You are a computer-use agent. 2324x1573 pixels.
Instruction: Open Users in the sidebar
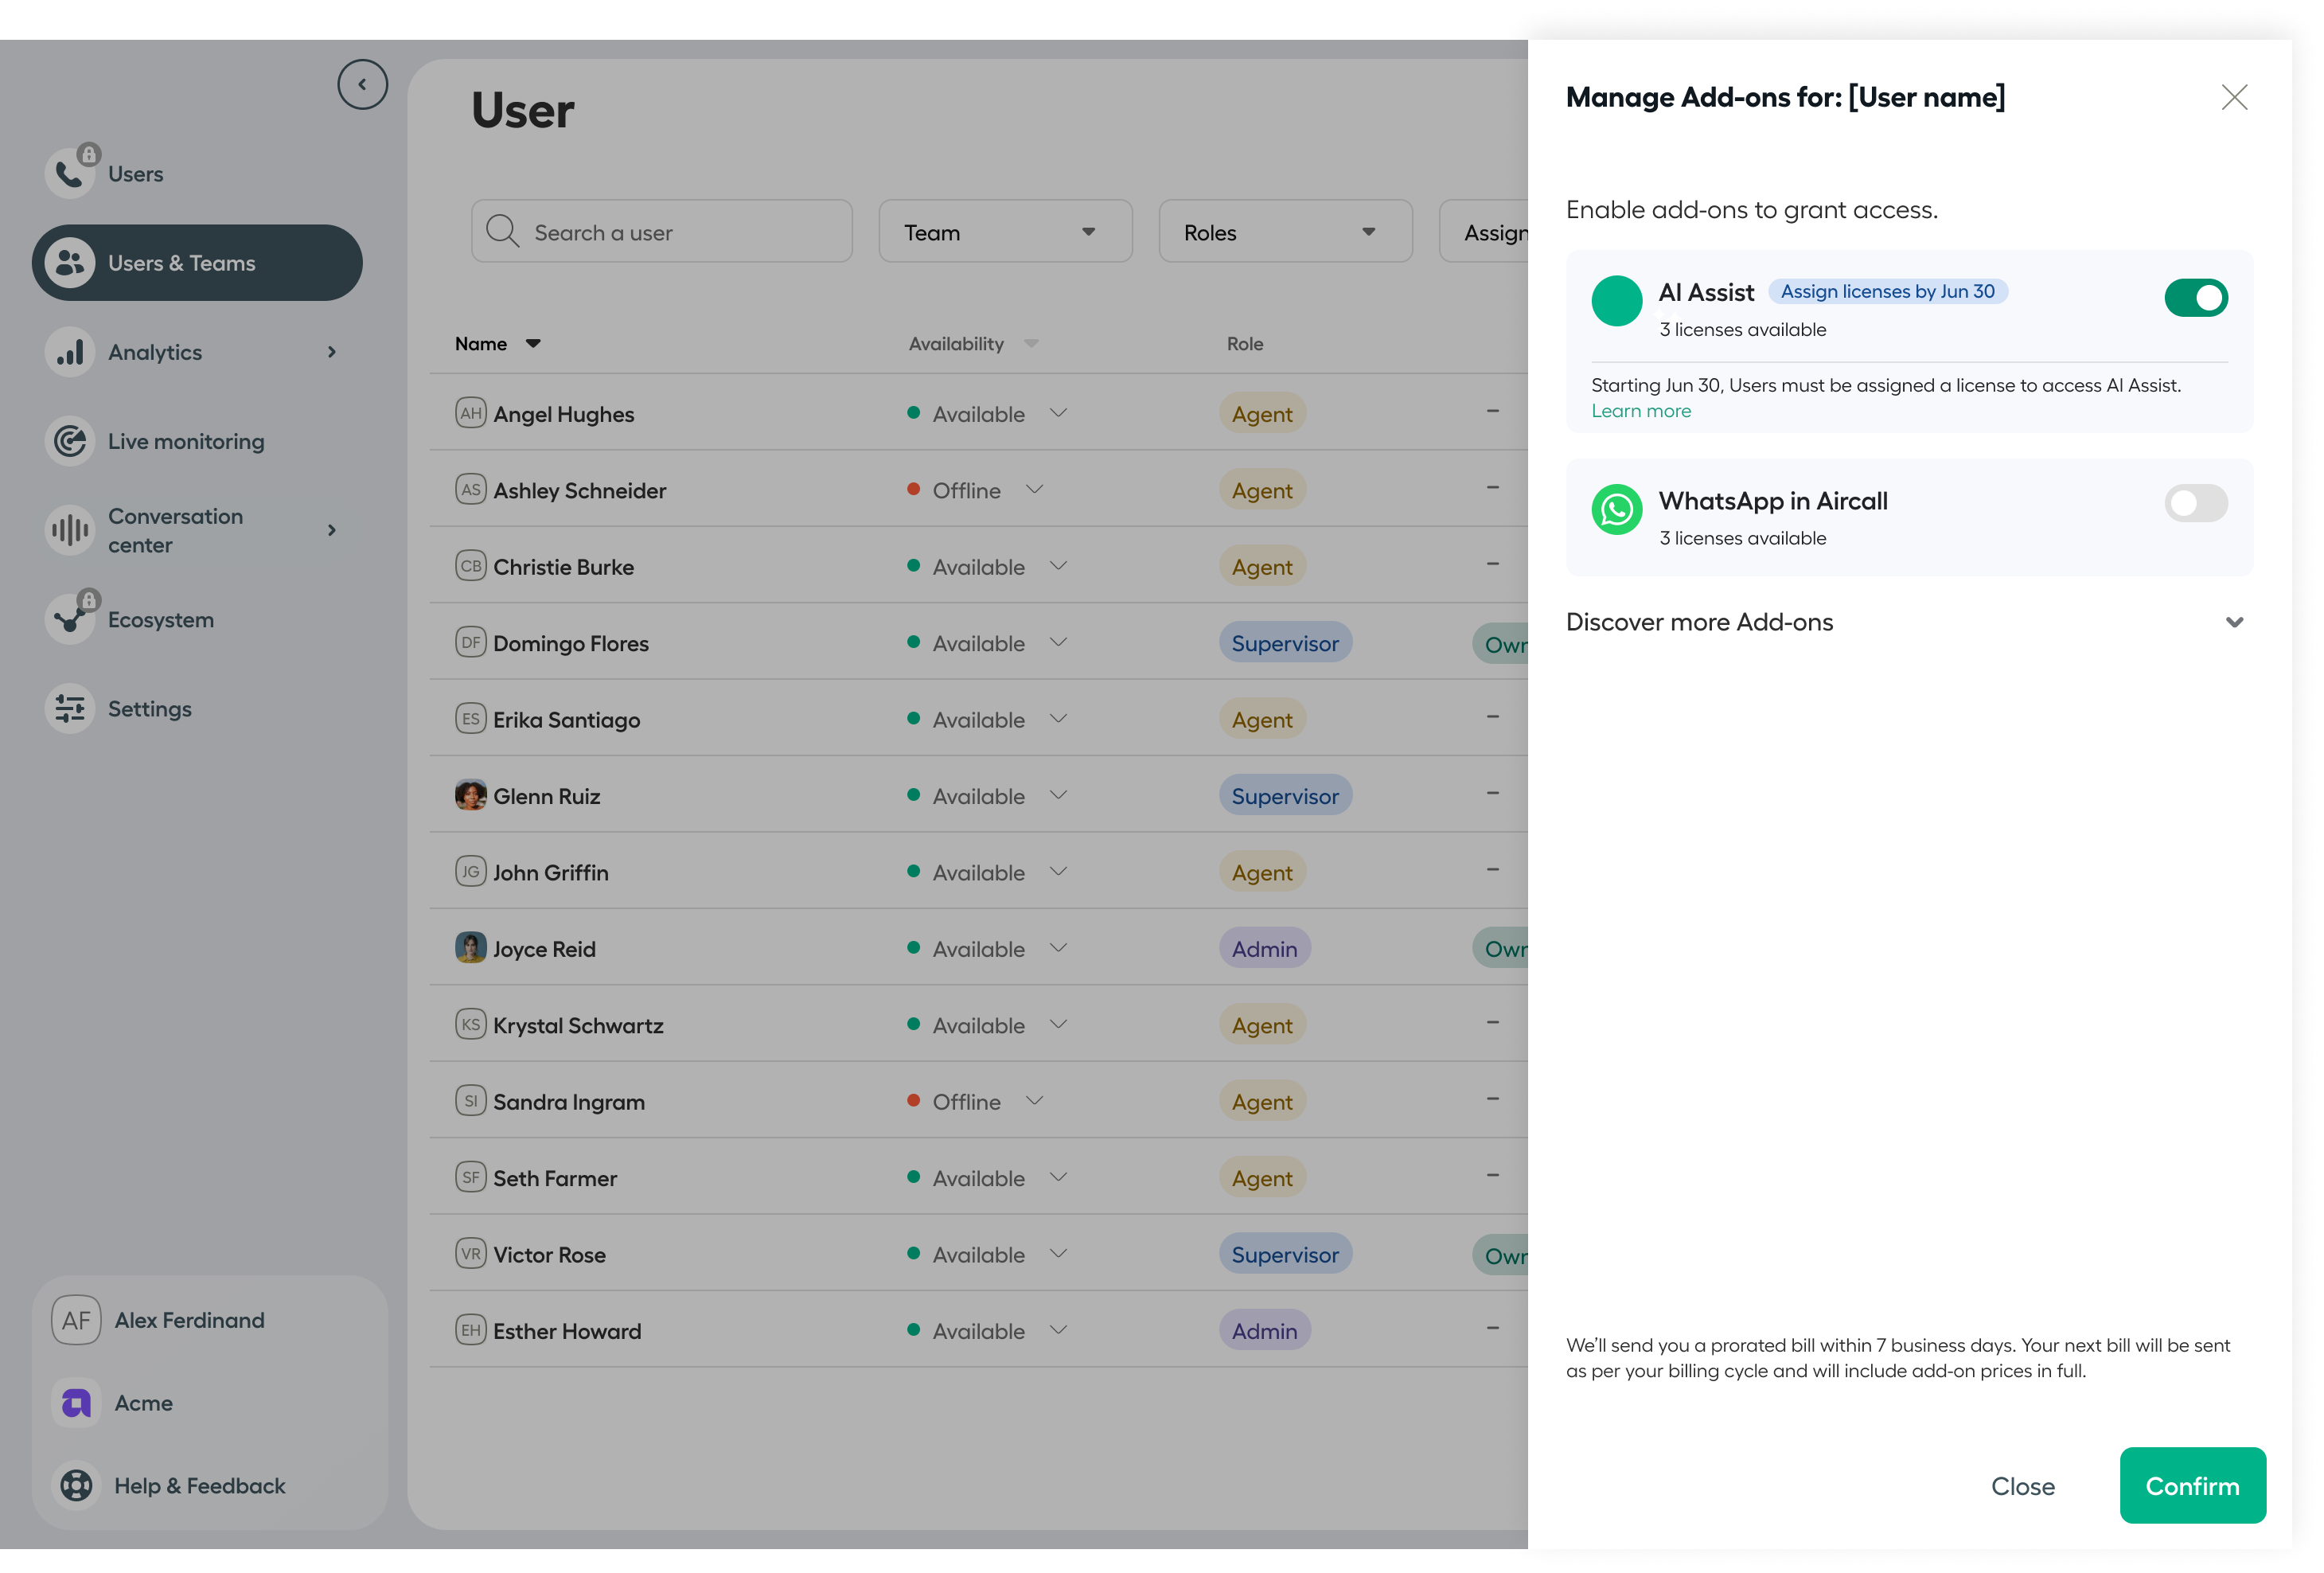click(x=136, y=174)
